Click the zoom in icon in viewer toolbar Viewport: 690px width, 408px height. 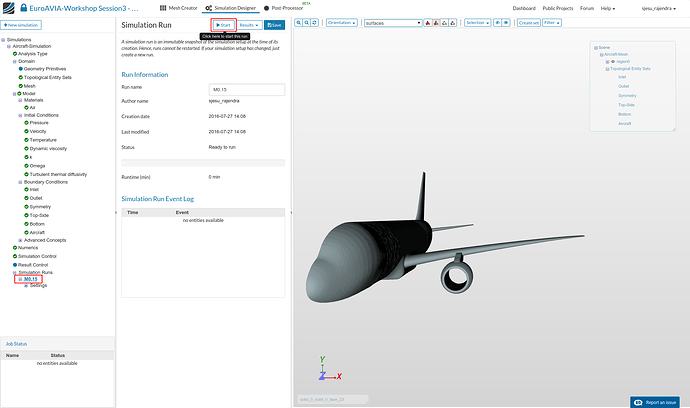(299, 22)
